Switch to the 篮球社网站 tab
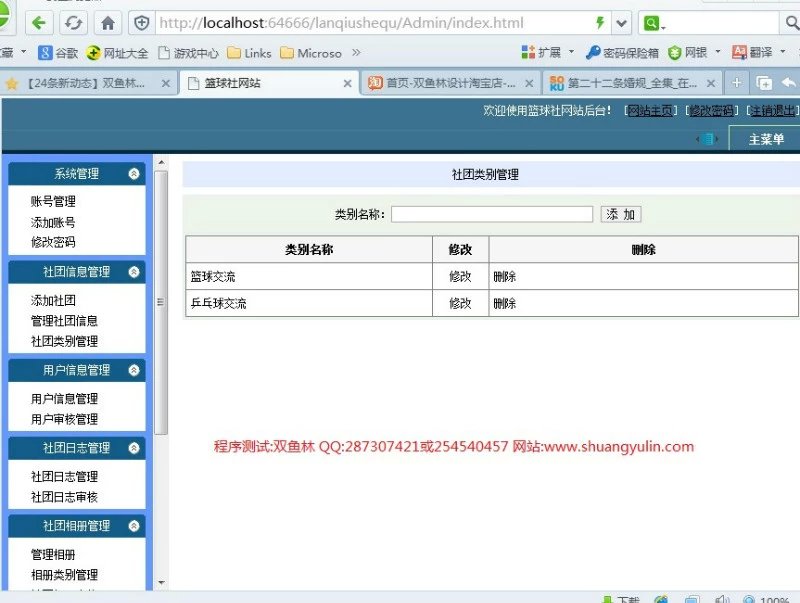This screenshot has width=800, height=603. pyautogui.click(x=267, y=83)
